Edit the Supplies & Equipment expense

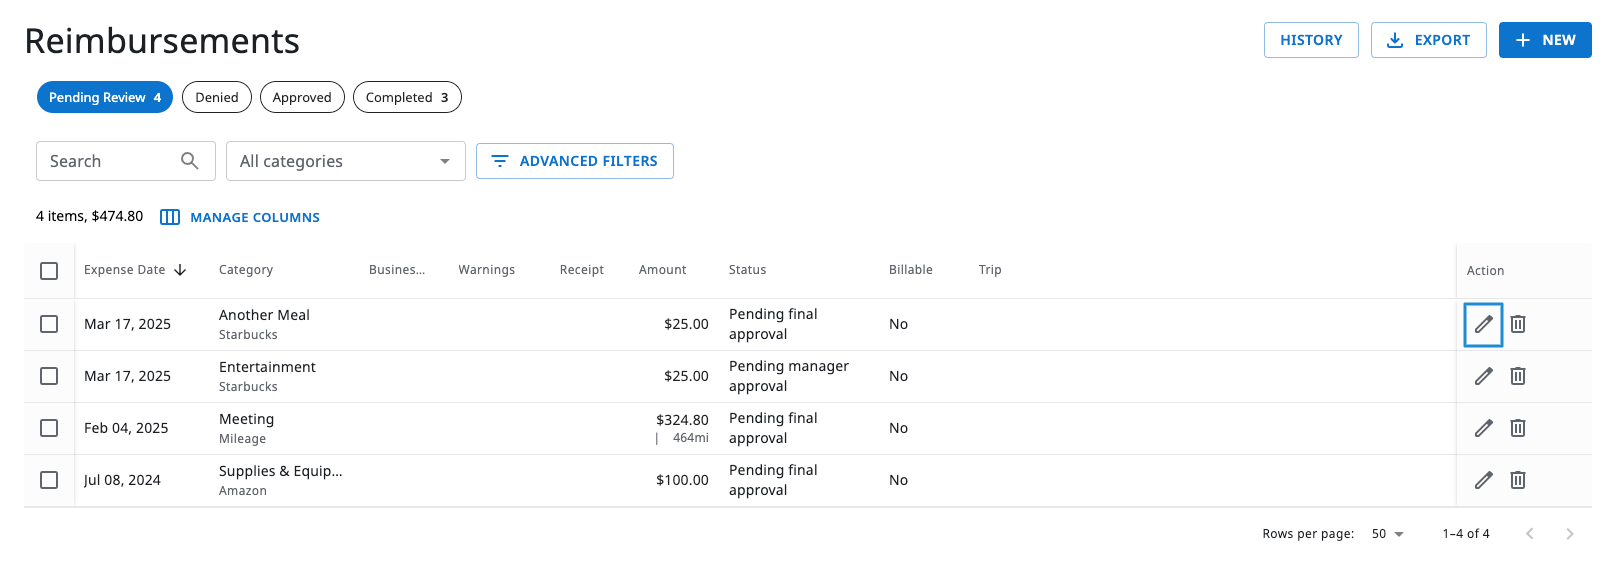point(1483,480)
